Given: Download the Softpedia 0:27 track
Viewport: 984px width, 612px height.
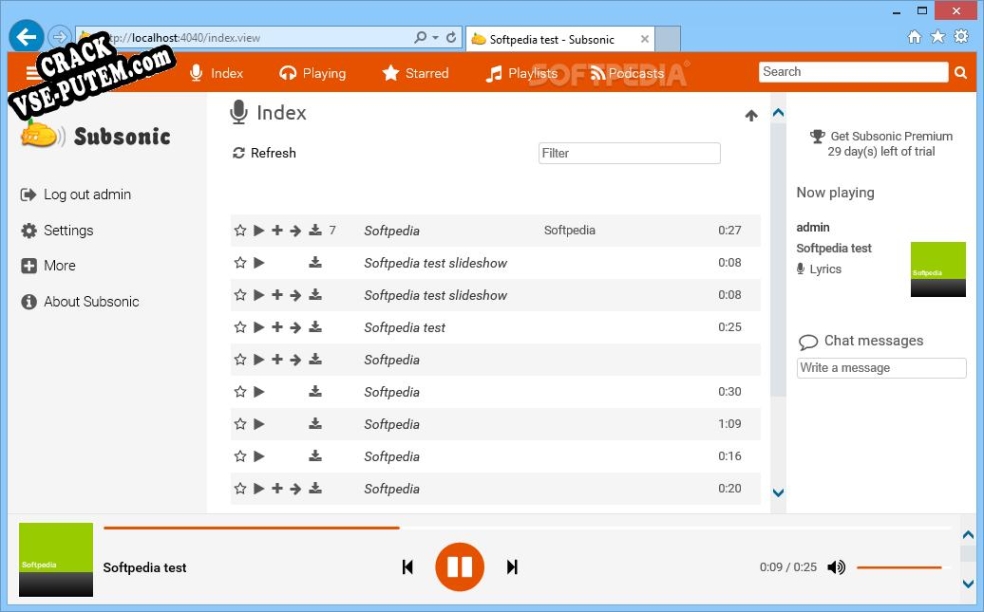Looking at the screenshot, I should pos(315,230).
